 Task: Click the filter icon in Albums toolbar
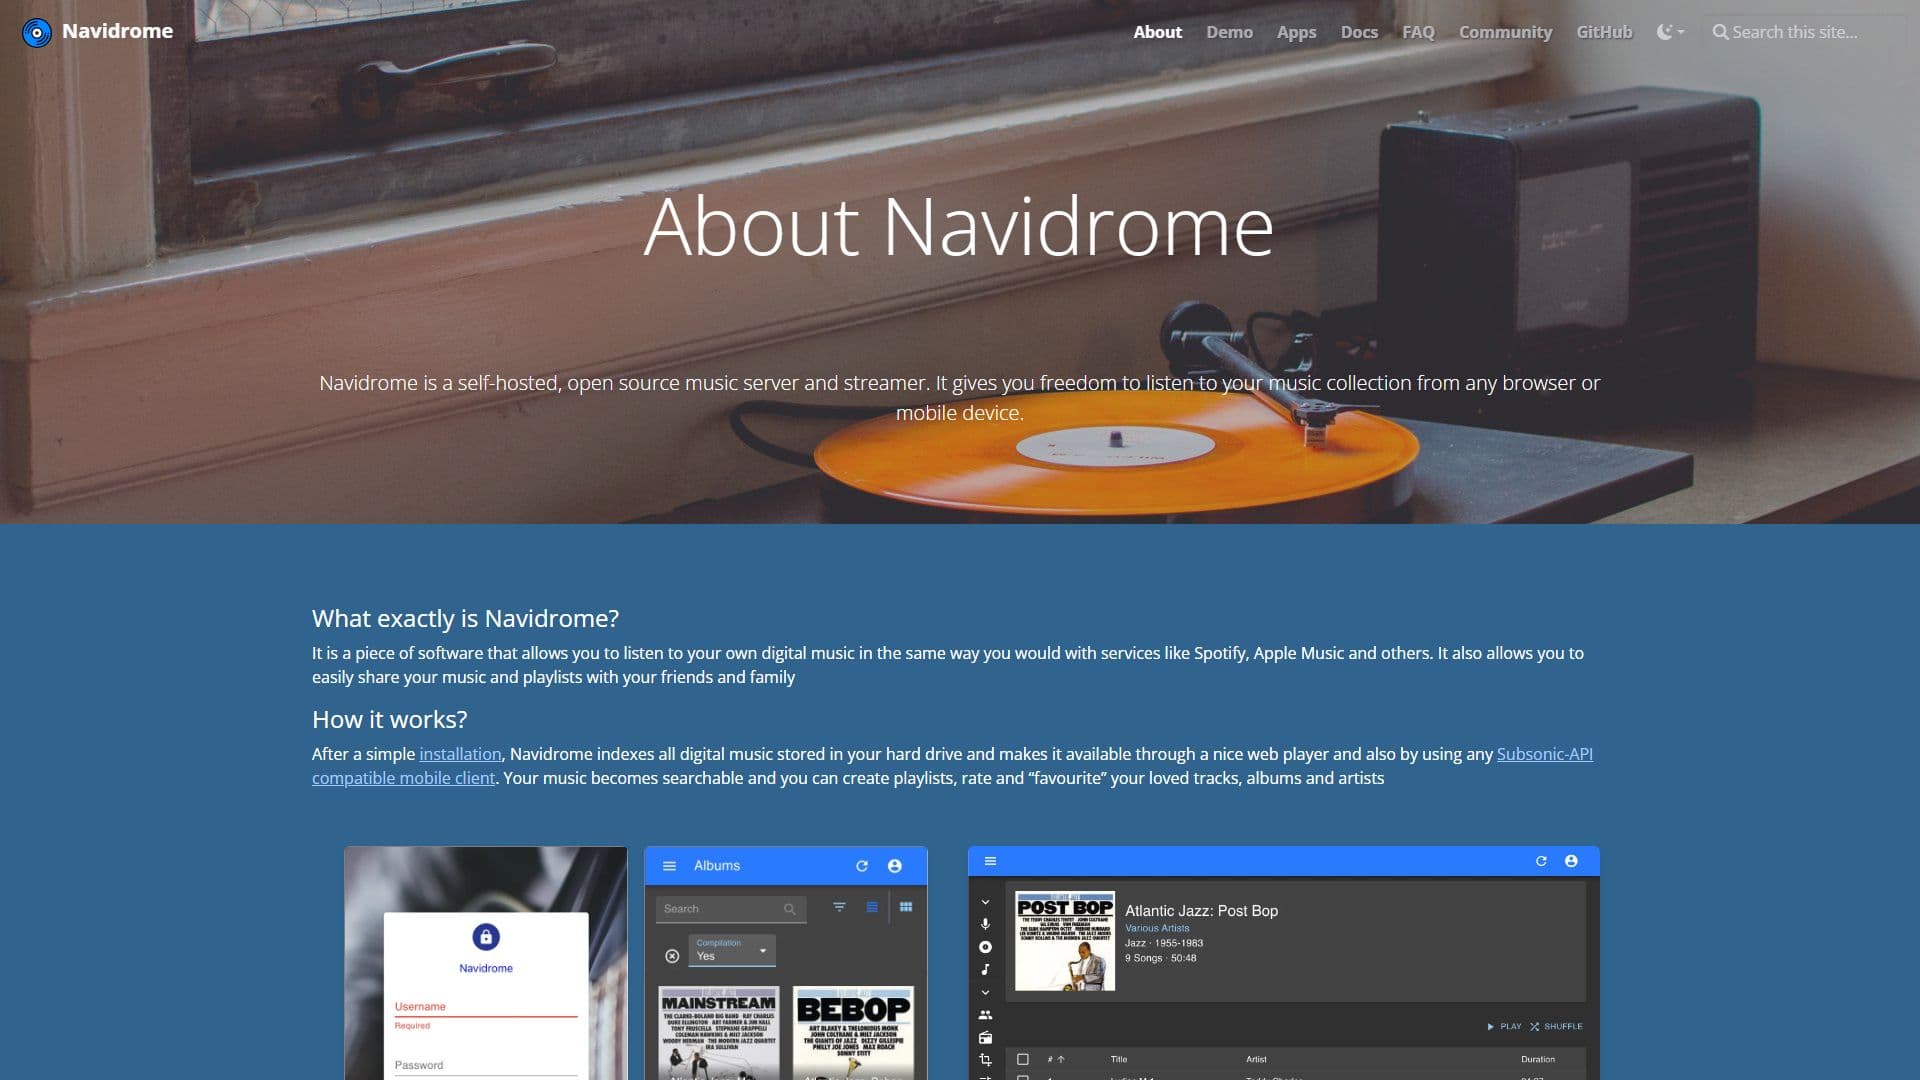839,907
